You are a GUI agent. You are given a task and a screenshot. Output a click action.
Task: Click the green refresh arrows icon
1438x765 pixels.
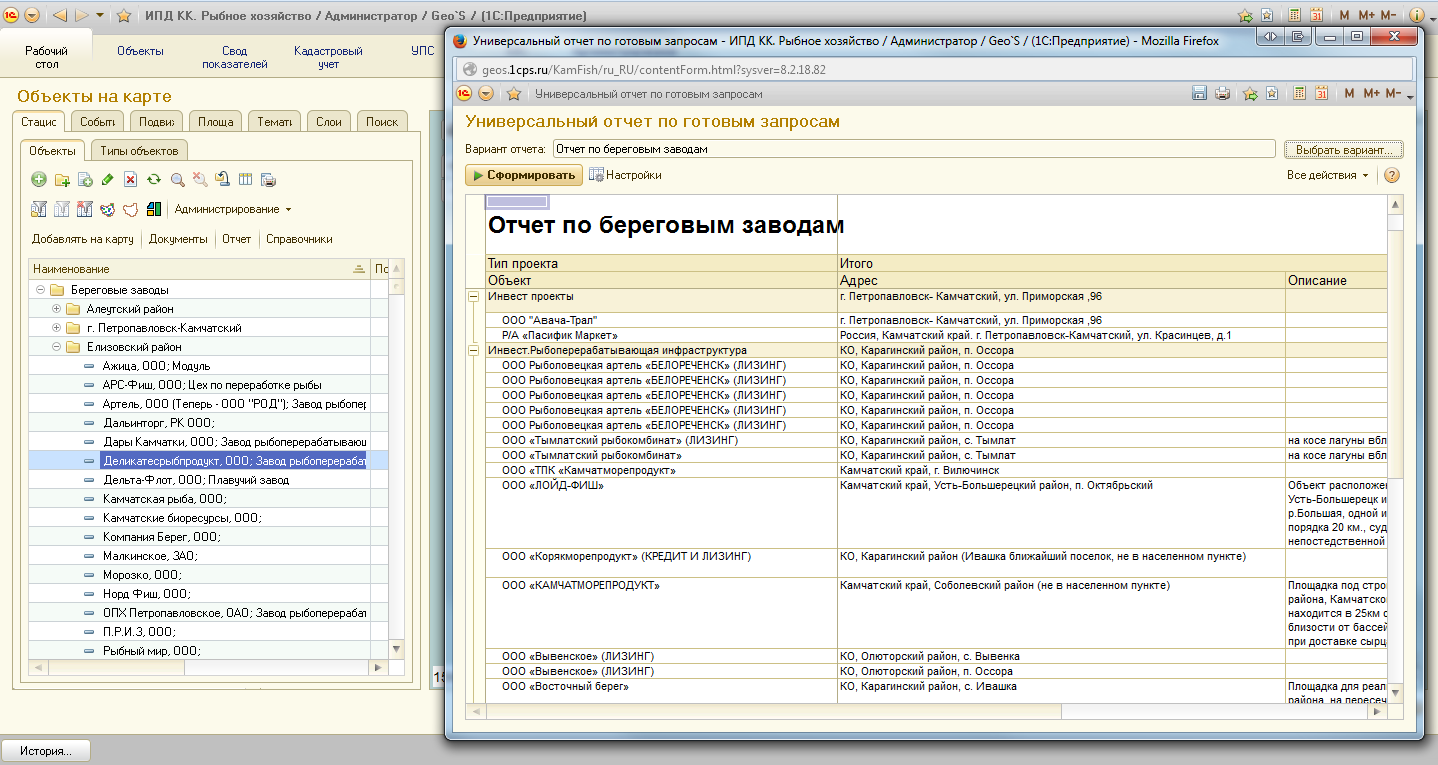pyautogui.click(x=153, y=180)
